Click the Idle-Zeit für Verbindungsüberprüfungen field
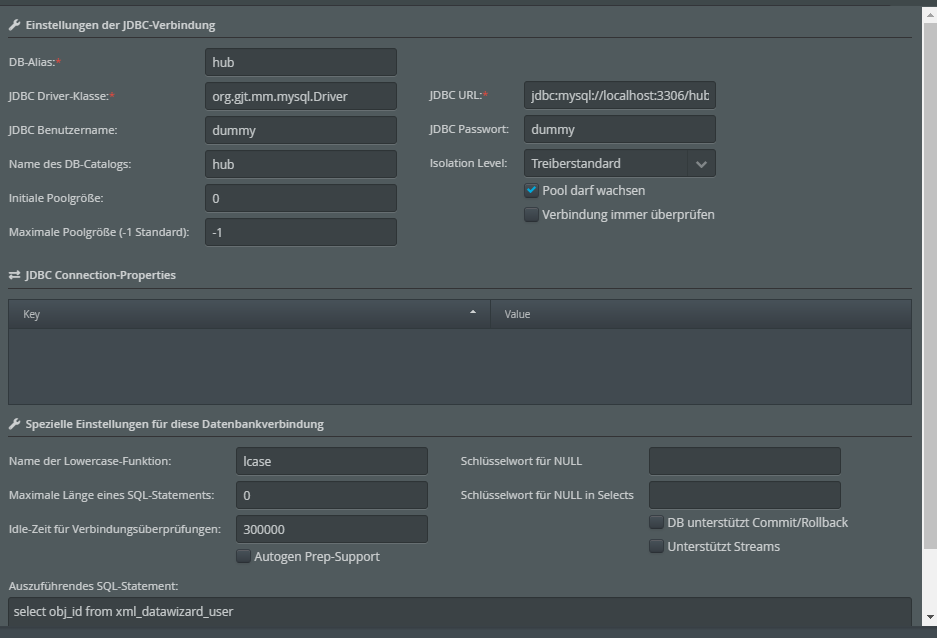 point(331,529)
